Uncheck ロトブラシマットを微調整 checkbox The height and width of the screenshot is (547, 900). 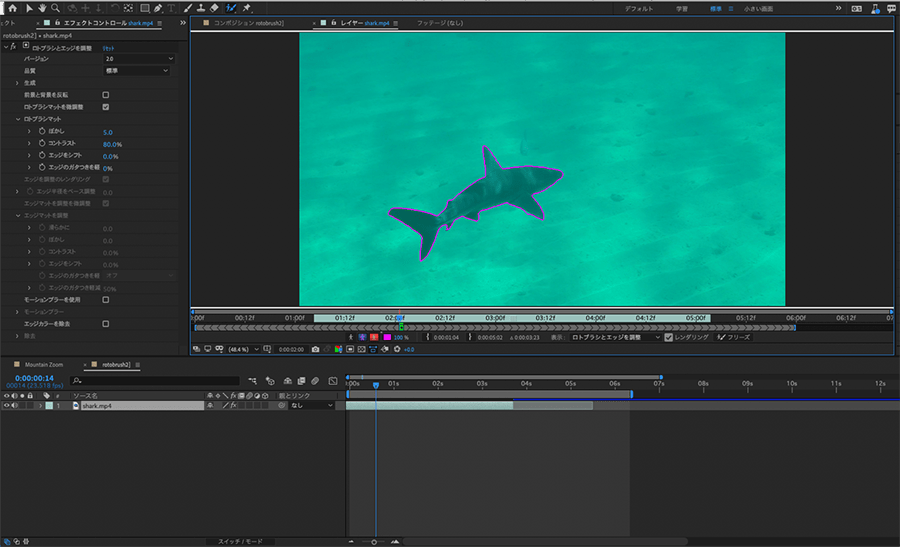(106, 107)
